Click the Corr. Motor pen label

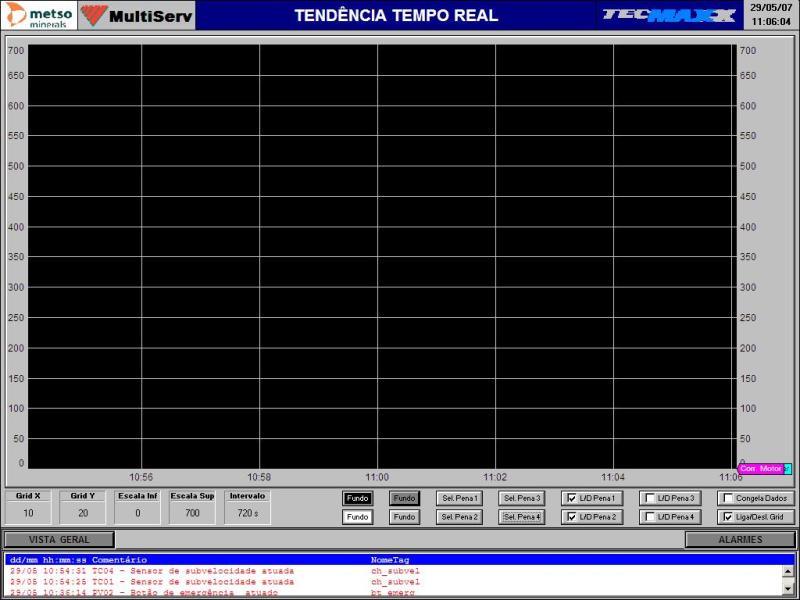761,468
